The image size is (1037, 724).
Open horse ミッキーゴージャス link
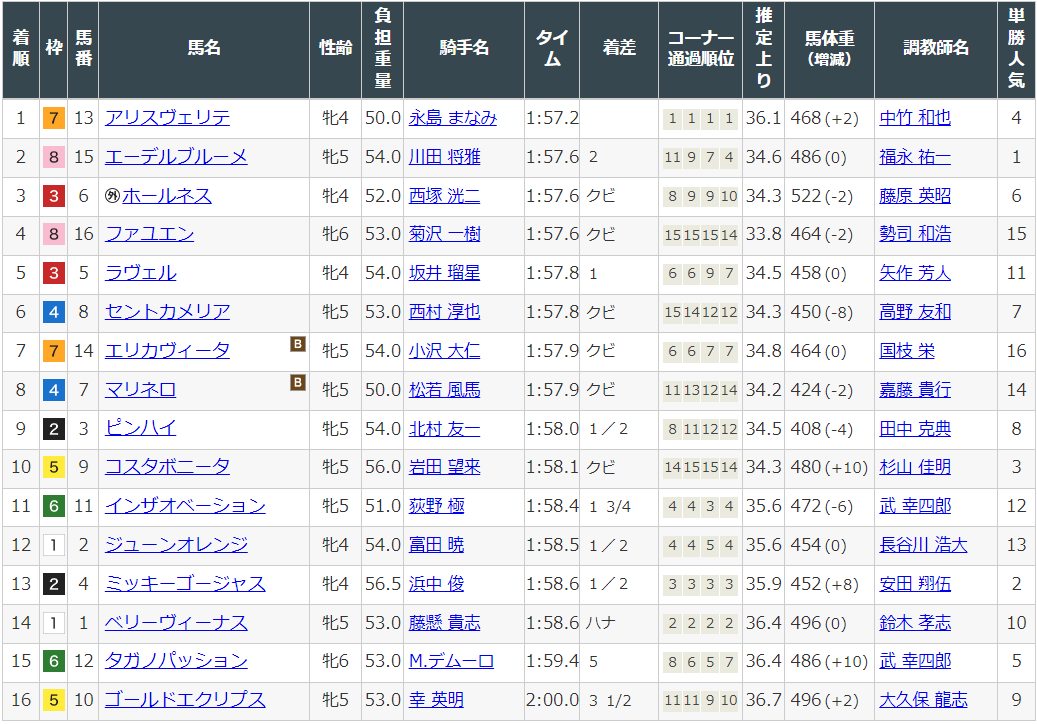(x=185, y=584)
